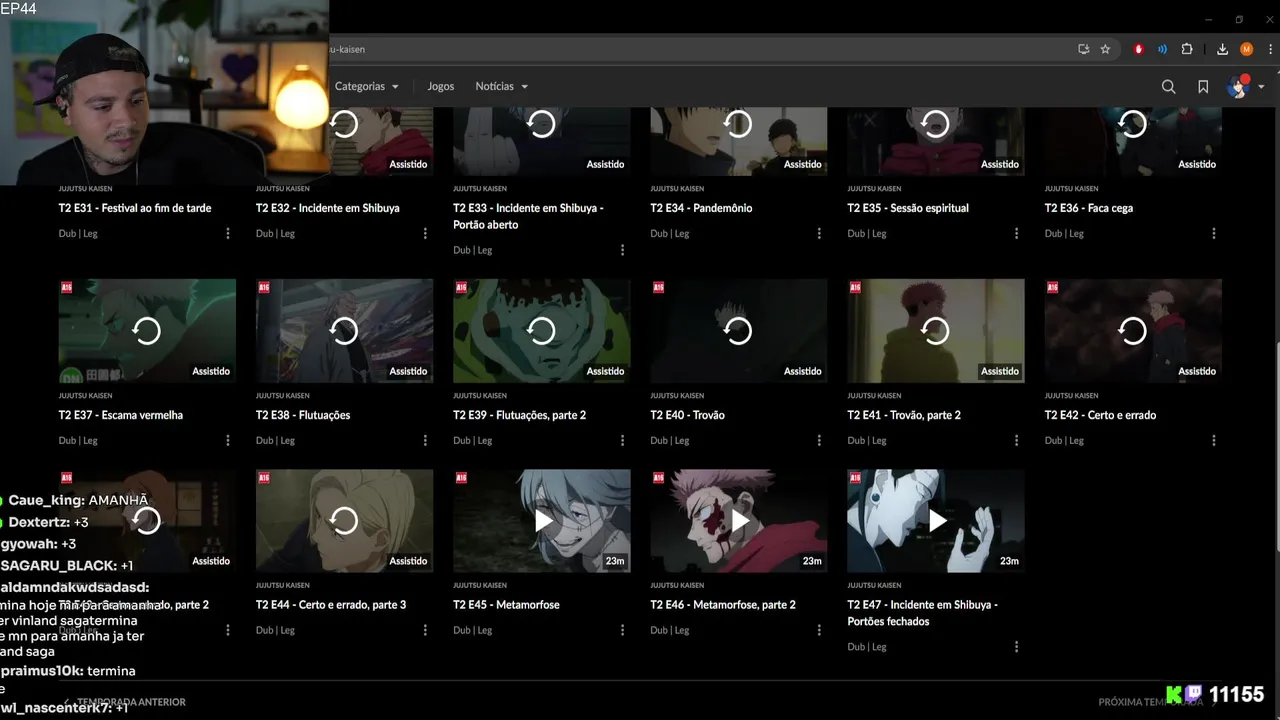Click the 23m duration on E46 thumbnail
The width and height of the screenshot is (1280, 720).
click(x=812, y=561)
